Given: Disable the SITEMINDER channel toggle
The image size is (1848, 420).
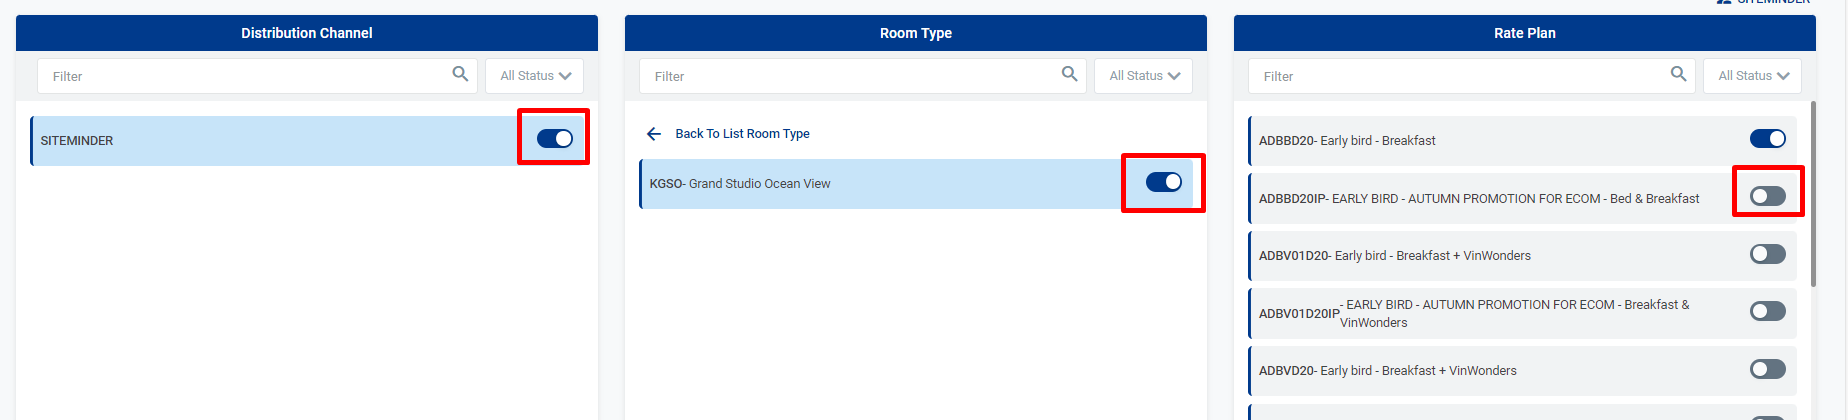Looking at the screenshot, I should (555, 138).
